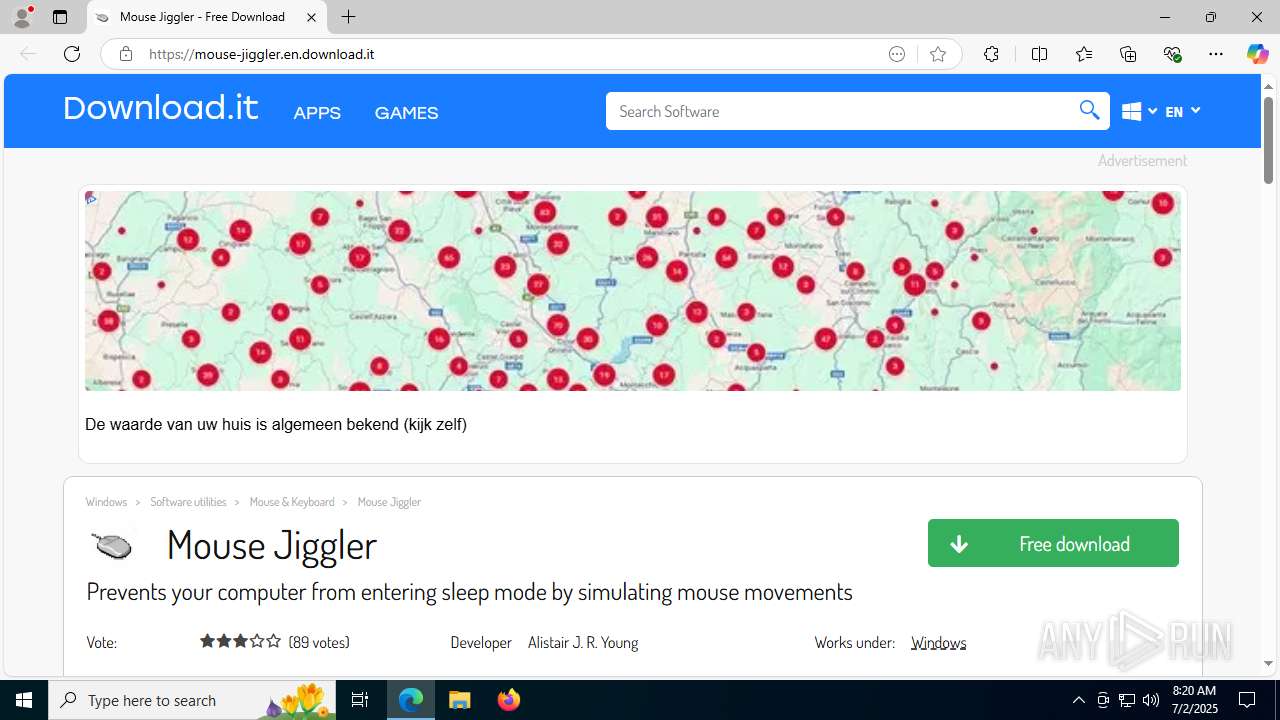Refresh the current page
This screenshot has height=720, width=1280.
point(72,54)
